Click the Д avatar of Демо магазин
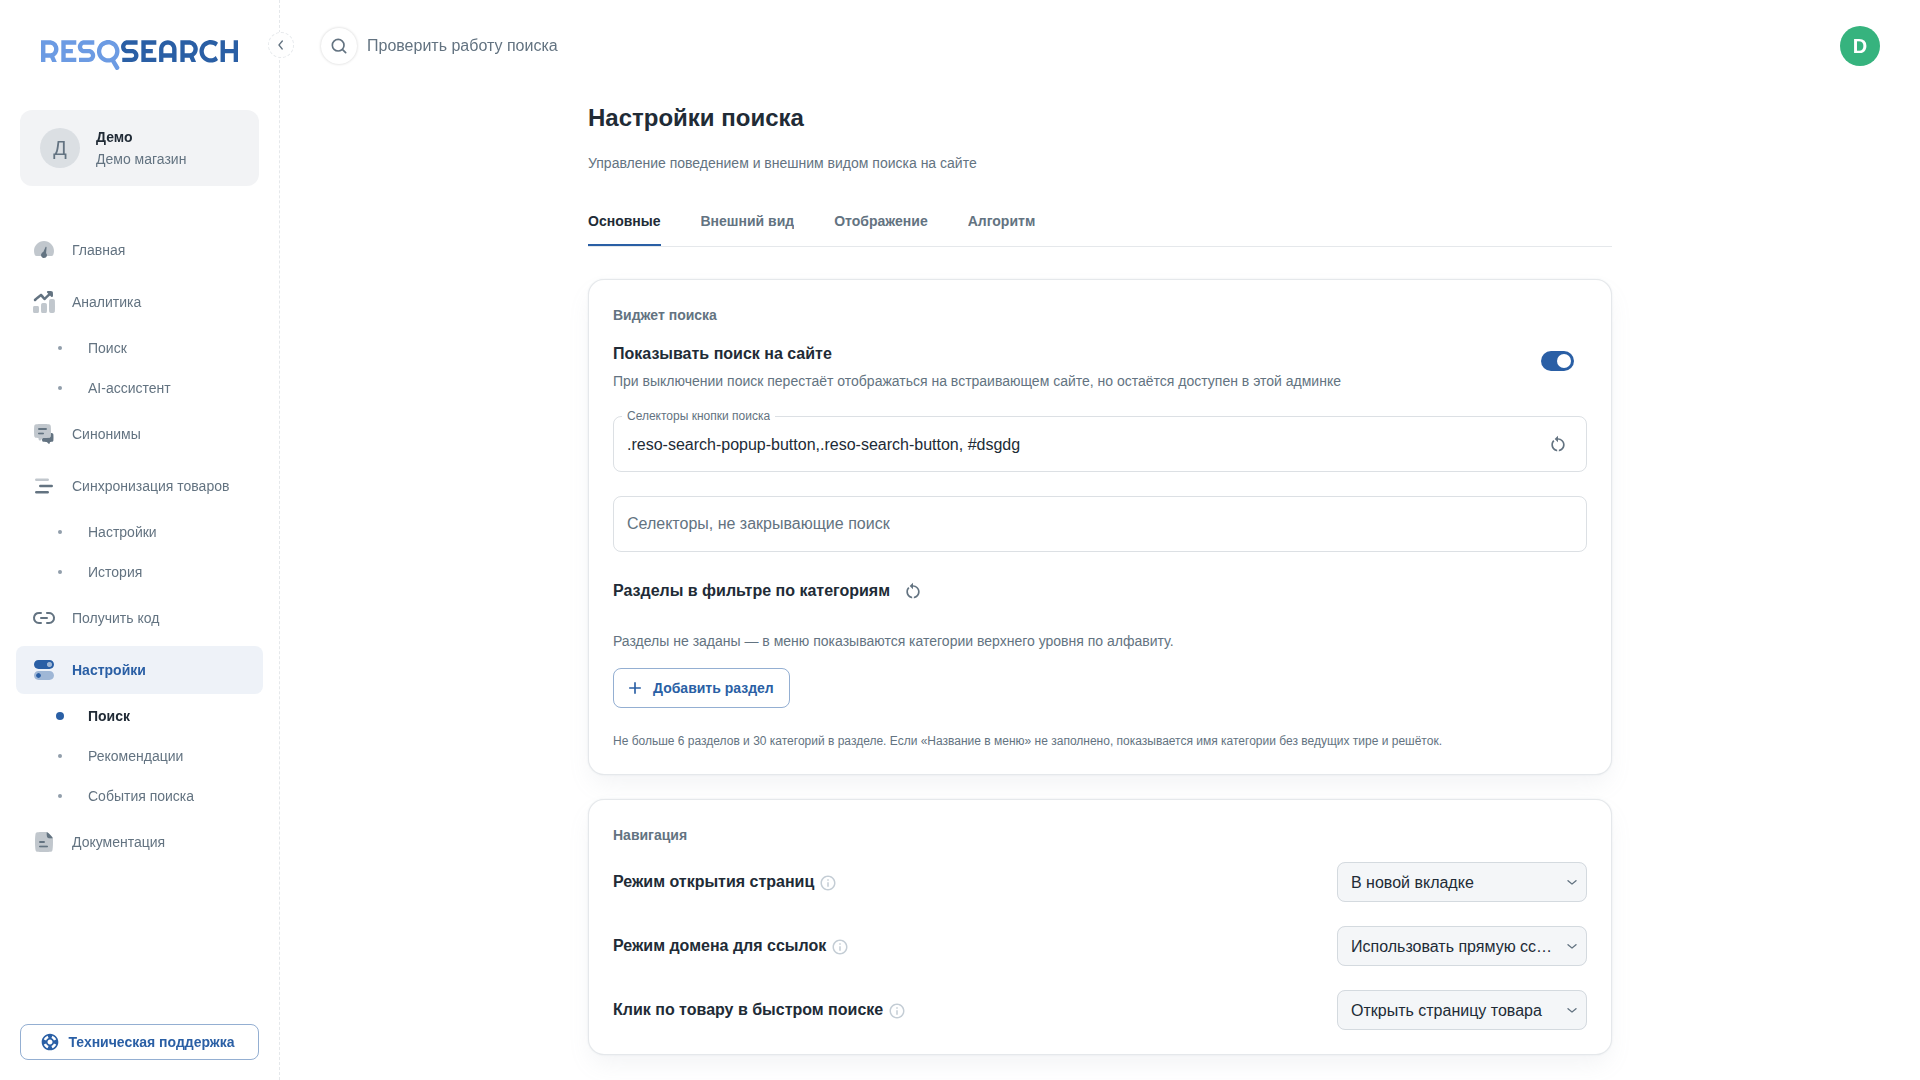 60,148
